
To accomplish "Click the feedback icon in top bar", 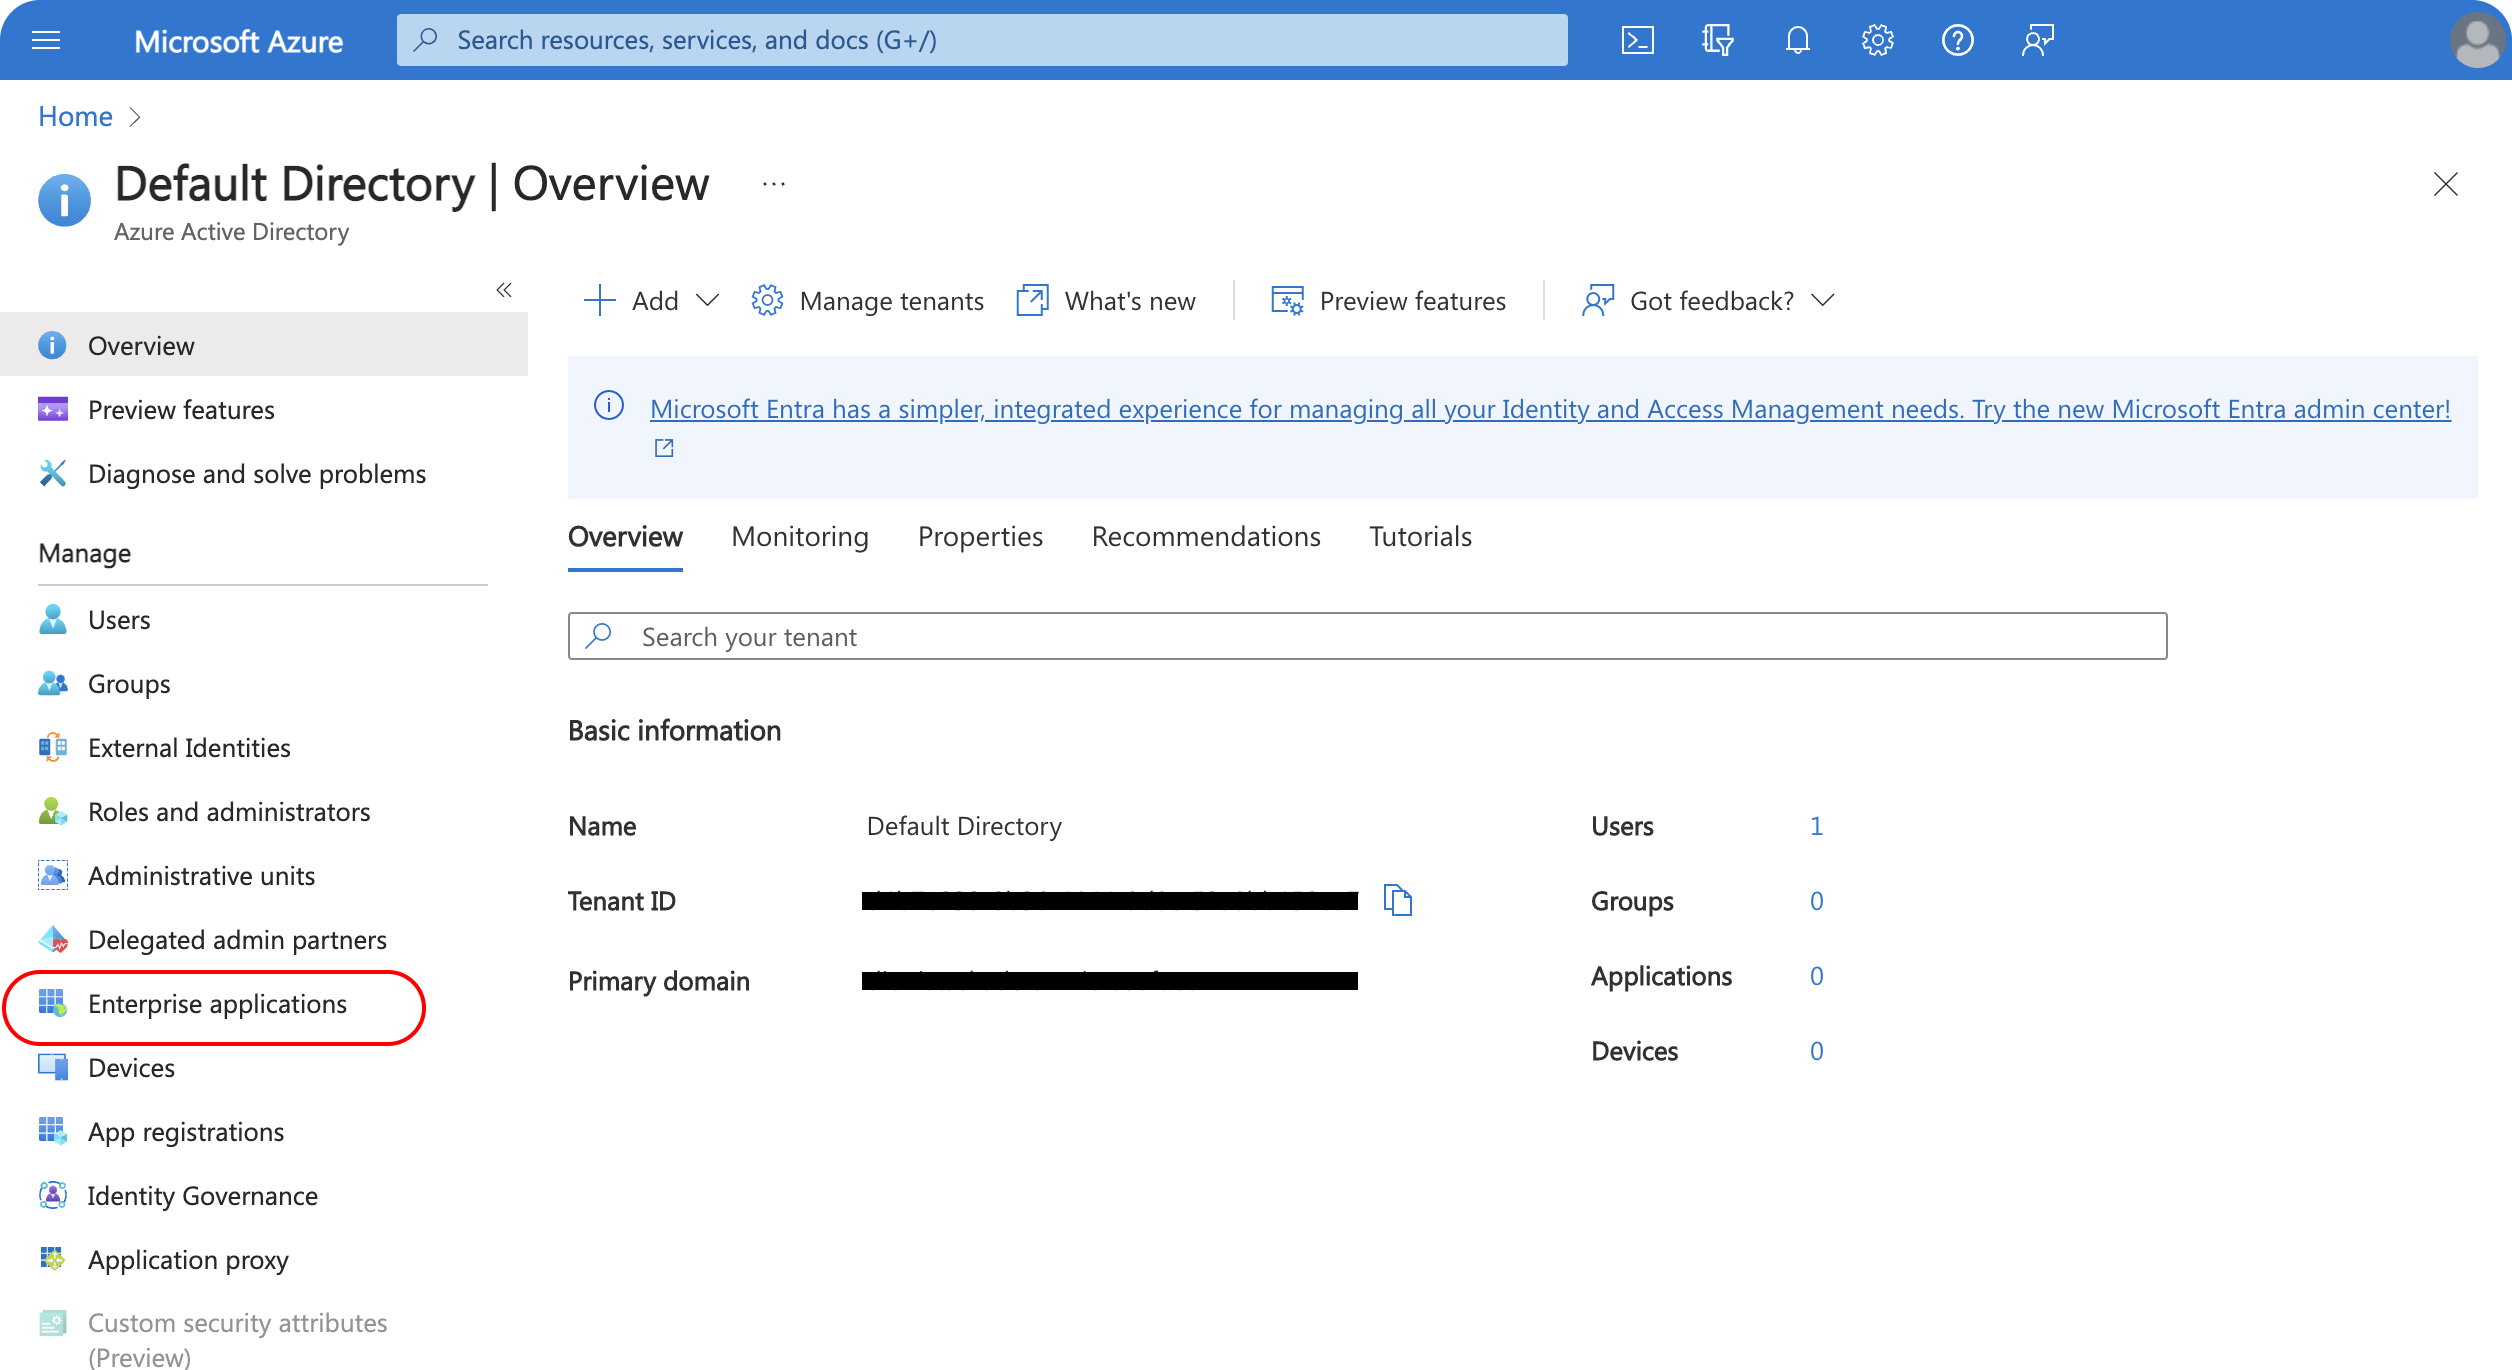I will 2037,40.
